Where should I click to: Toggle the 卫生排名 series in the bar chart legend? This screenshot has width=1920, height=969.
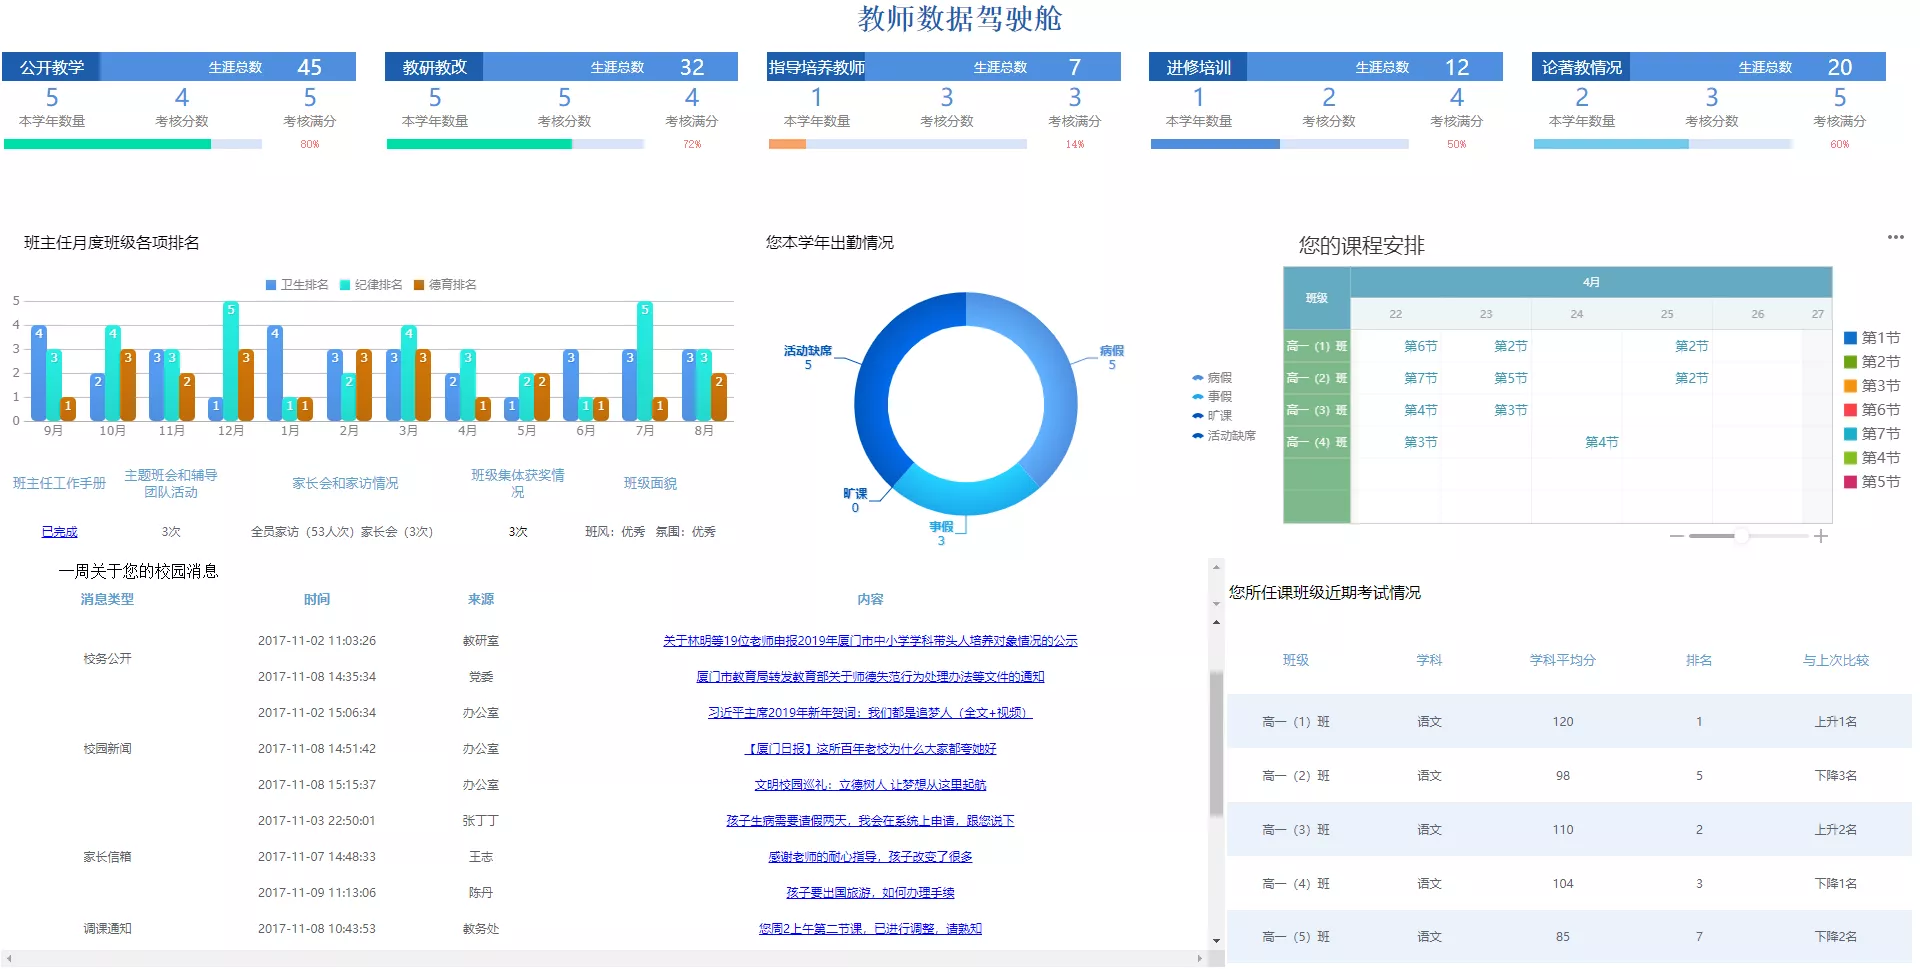(297, 285)
